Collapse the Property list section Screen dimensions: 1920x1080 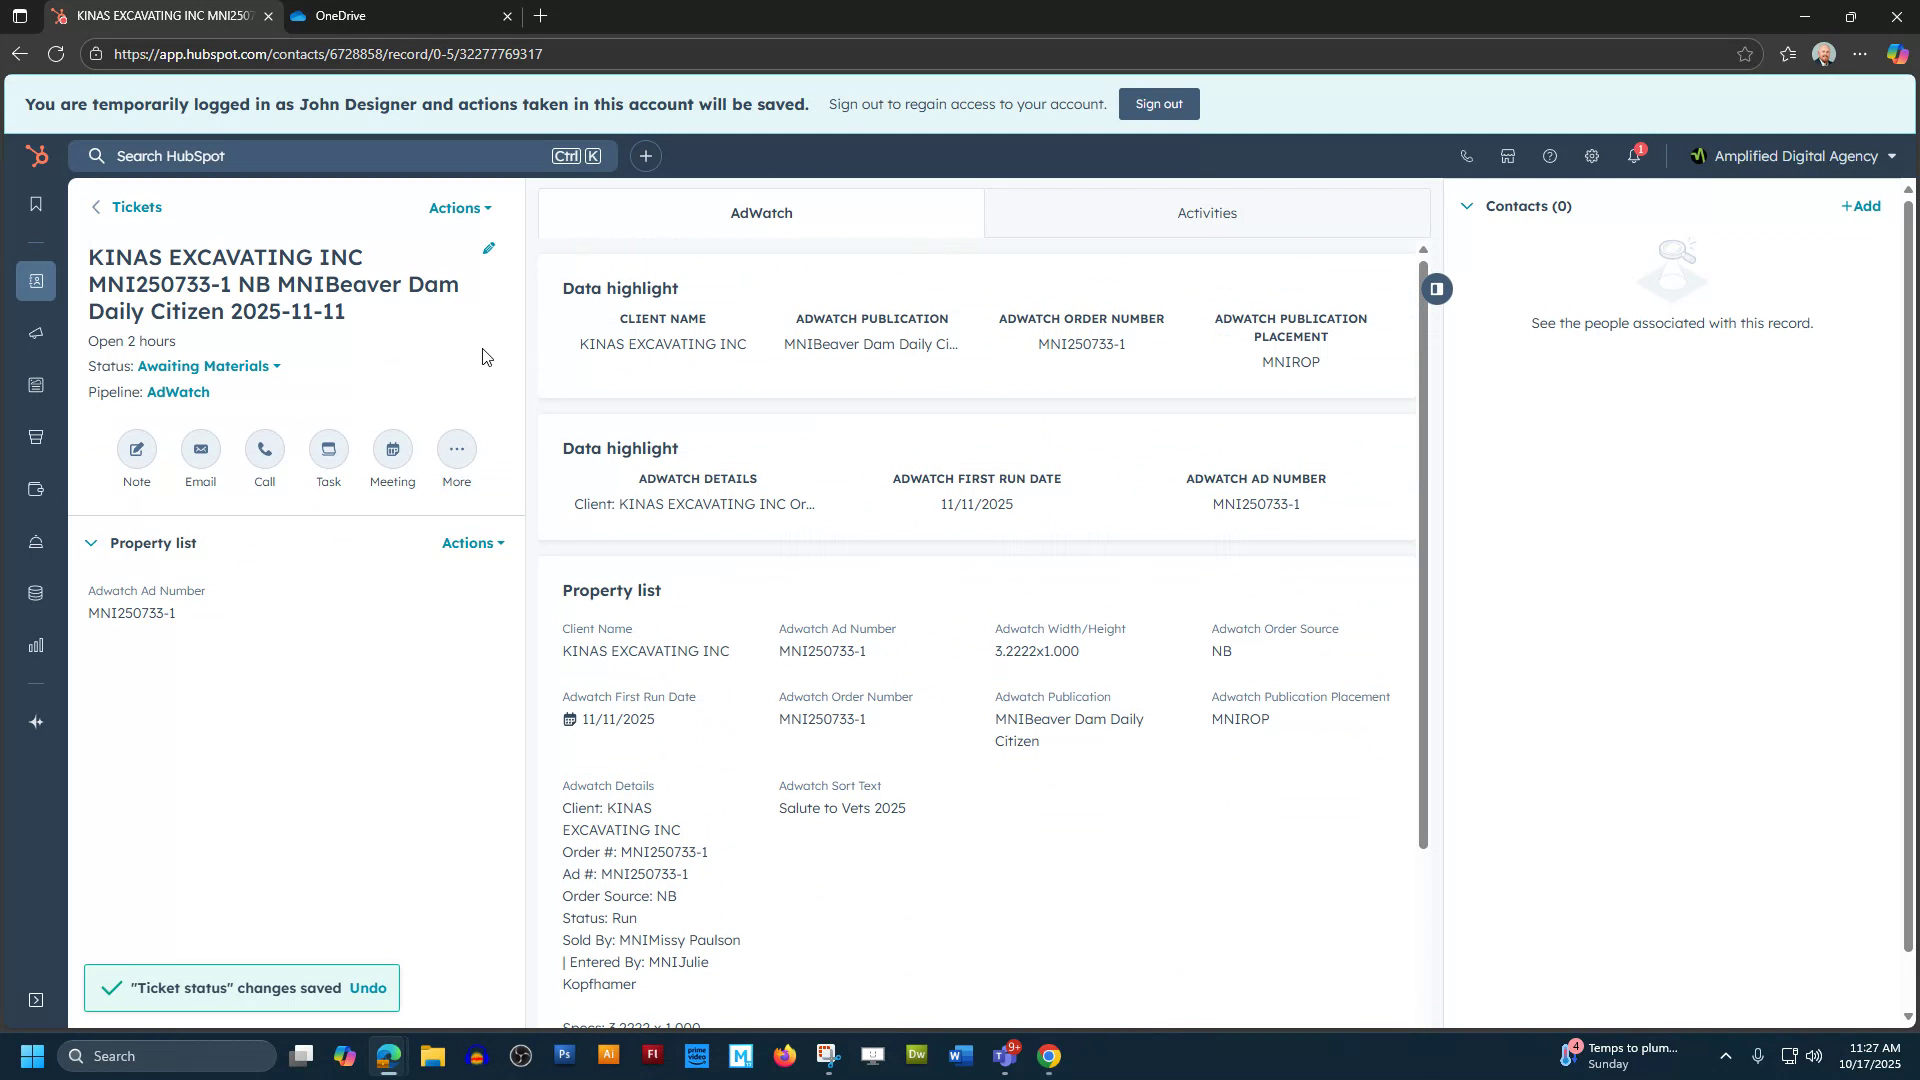click(x=91, y=543)
